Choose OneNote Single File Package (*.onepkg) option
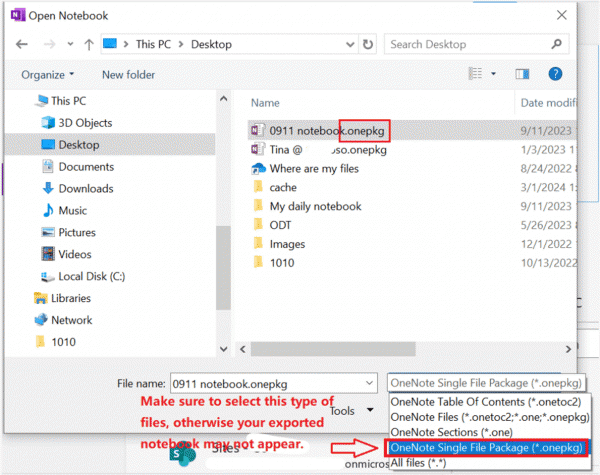This screenshot has width=600, height=475. tap(486, 447)
